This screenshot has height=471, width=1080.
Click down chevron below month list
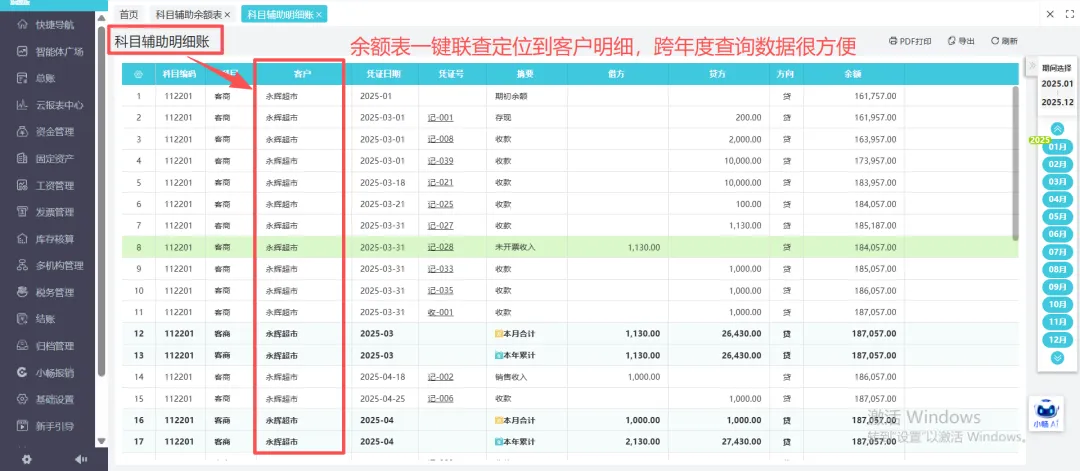click(1057, 357)
